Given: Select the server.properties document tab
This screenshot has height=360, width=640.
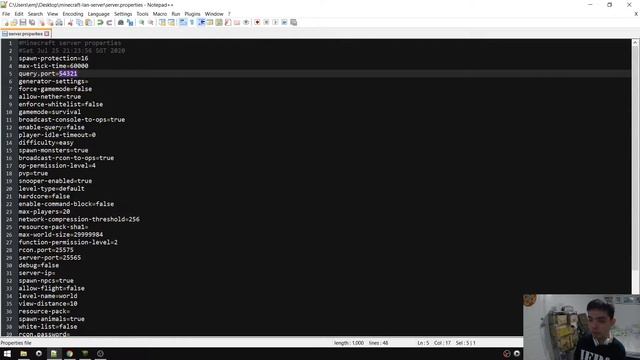Looking at the screenshot, I should click(25, 34).
